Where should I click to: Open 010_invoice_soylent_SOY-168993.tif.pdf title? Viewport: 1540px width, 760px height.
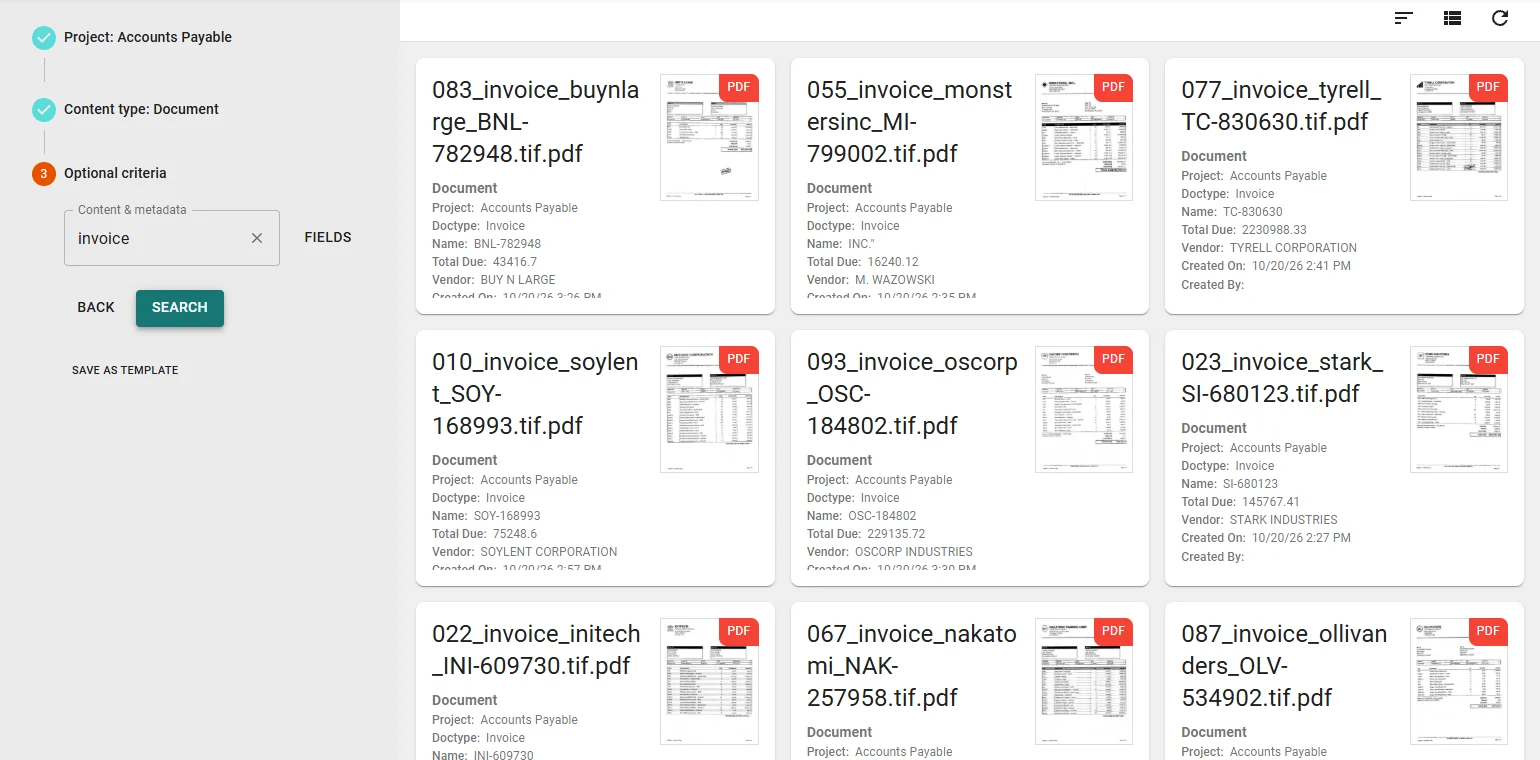(535, 394)
